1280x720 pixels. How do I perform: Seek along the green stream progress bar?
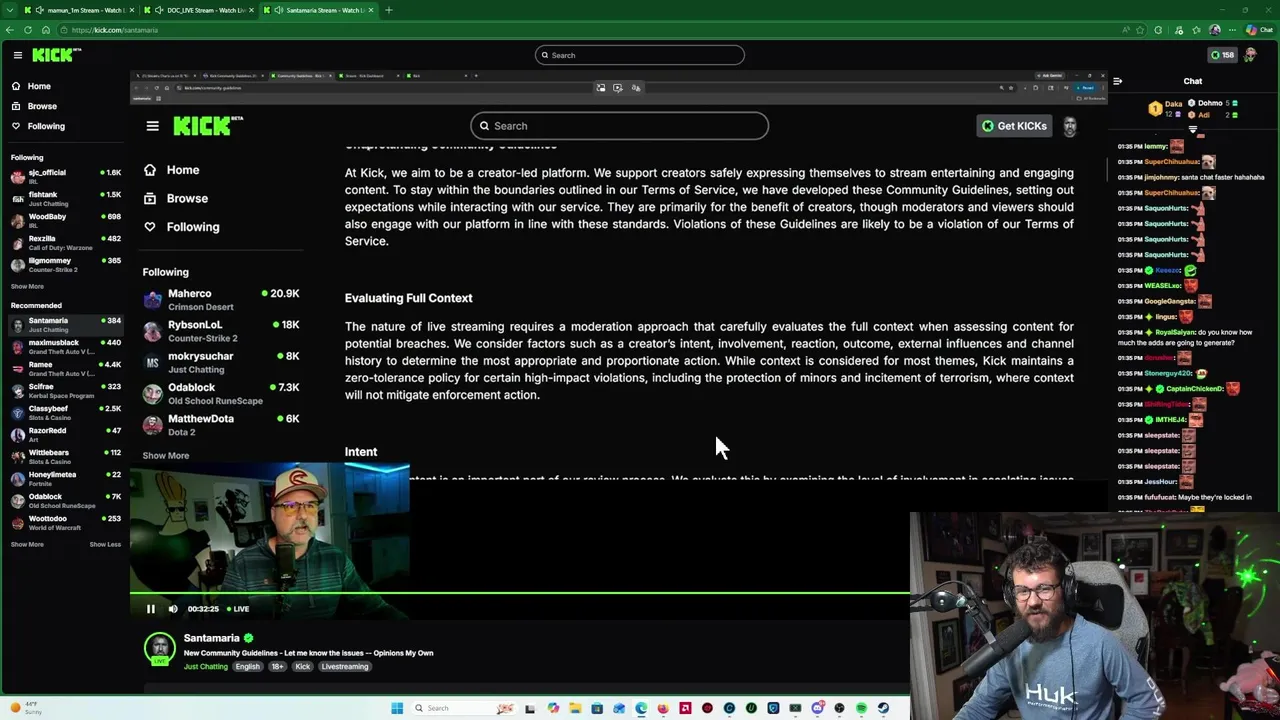[x=520, y=594]
